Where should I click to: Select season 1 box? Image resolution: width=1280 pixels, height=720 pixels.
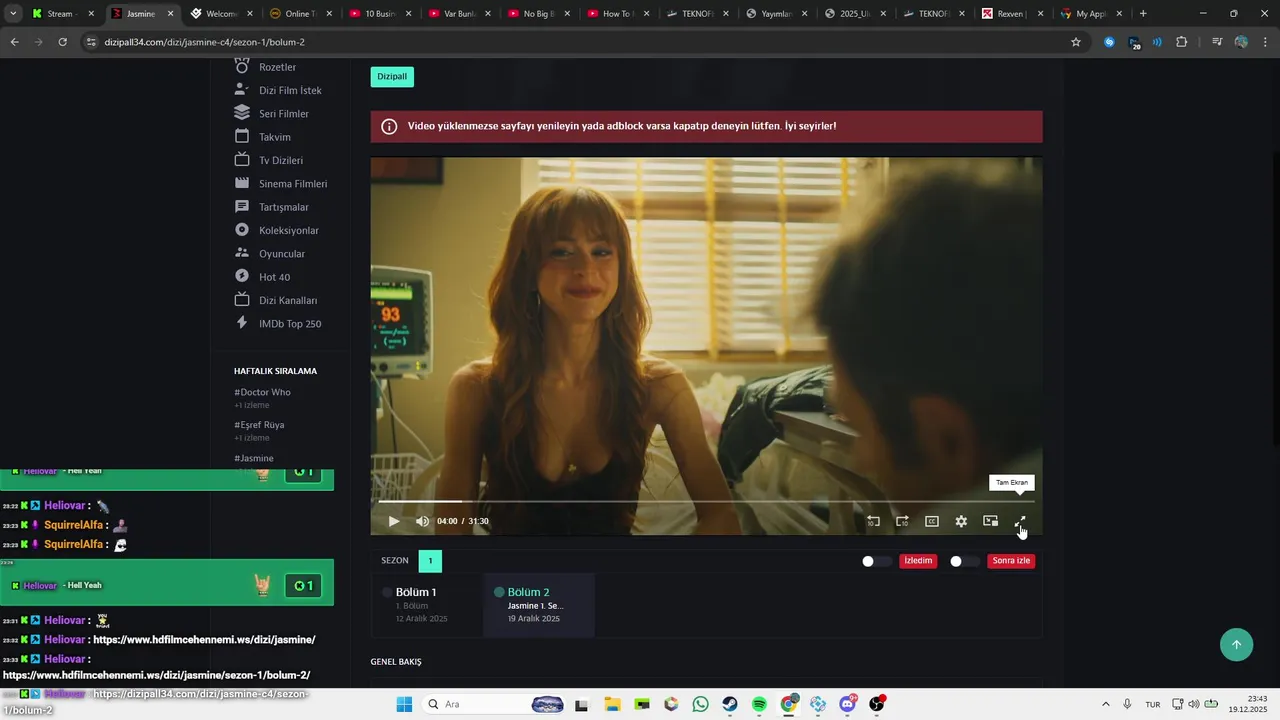430,561
